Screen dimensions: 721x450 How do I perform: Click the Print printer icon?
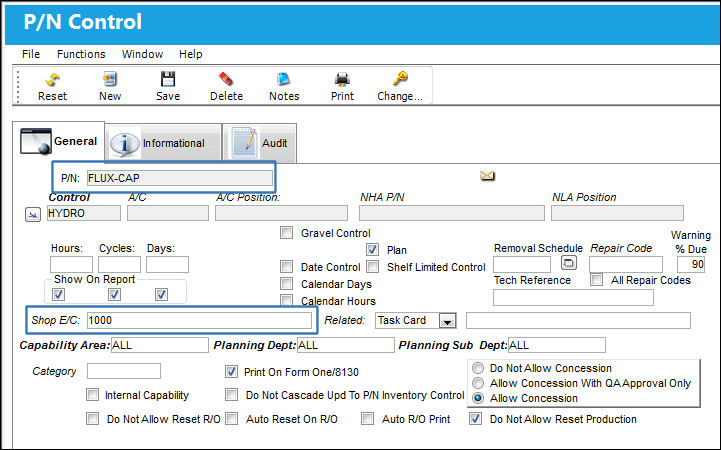[342, 80]
